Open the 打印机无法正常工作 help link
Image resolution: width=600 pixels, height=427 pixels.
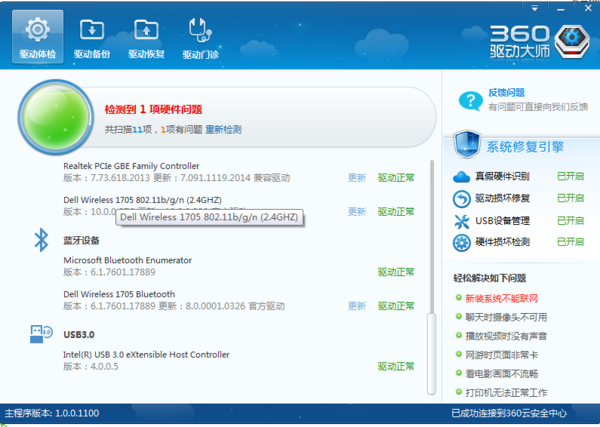coord(510,393)
